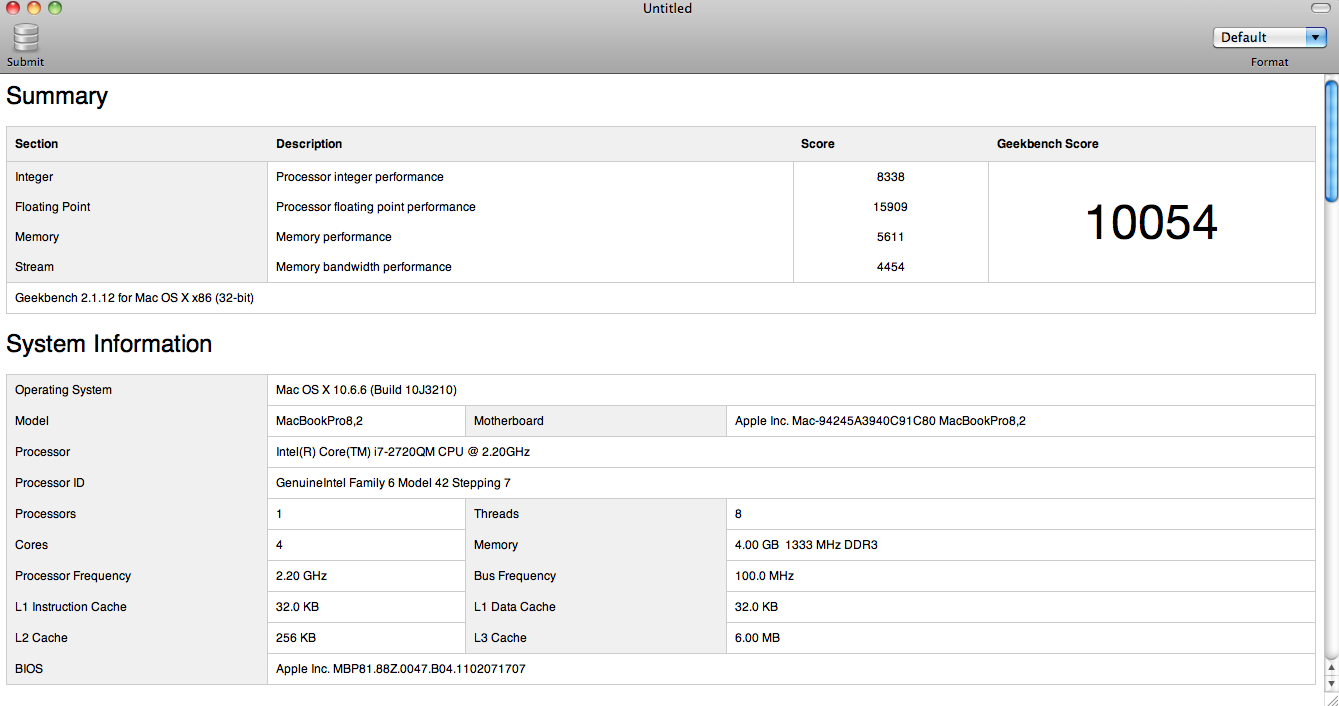The image size is (1339, 706).
Task: Click 'Processor integer performance' description
Action: pos(360,177)
